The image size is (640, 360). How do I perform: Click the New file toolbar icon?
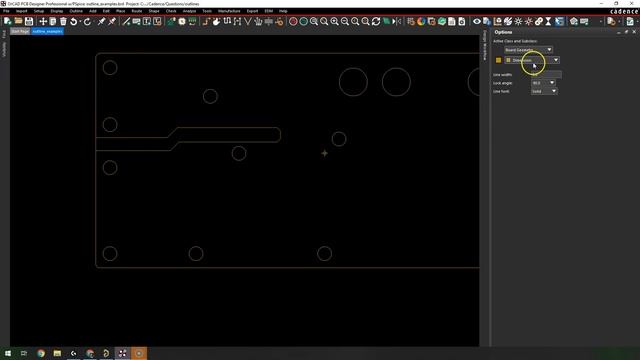(7, 21)
